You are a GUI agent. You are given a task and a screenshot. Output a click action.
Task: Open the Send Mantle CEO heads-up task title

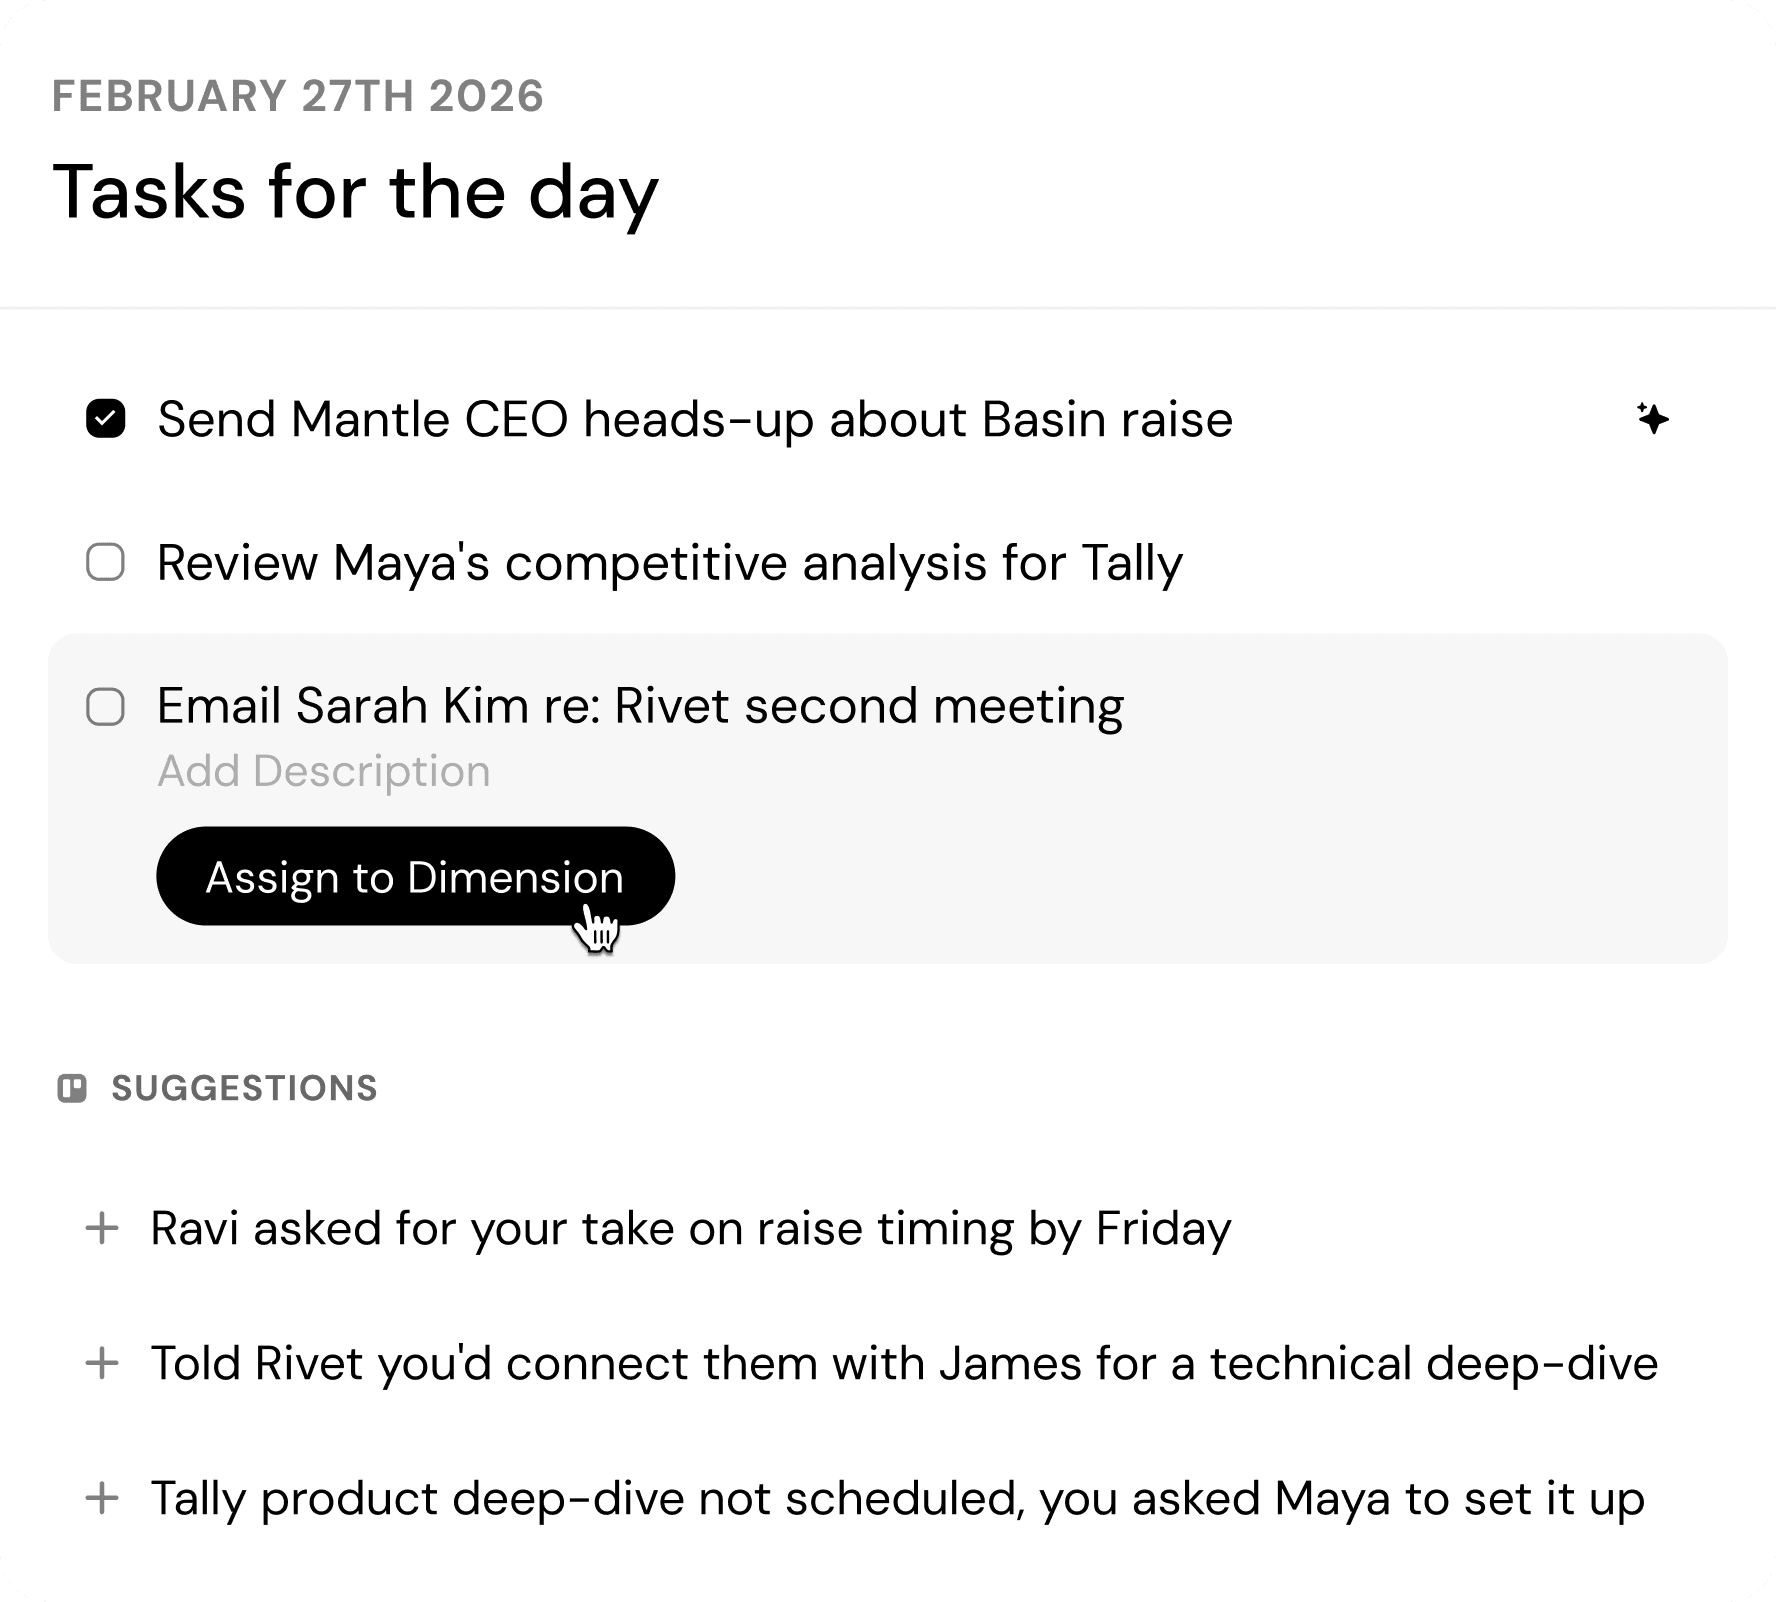pos(694,419)
